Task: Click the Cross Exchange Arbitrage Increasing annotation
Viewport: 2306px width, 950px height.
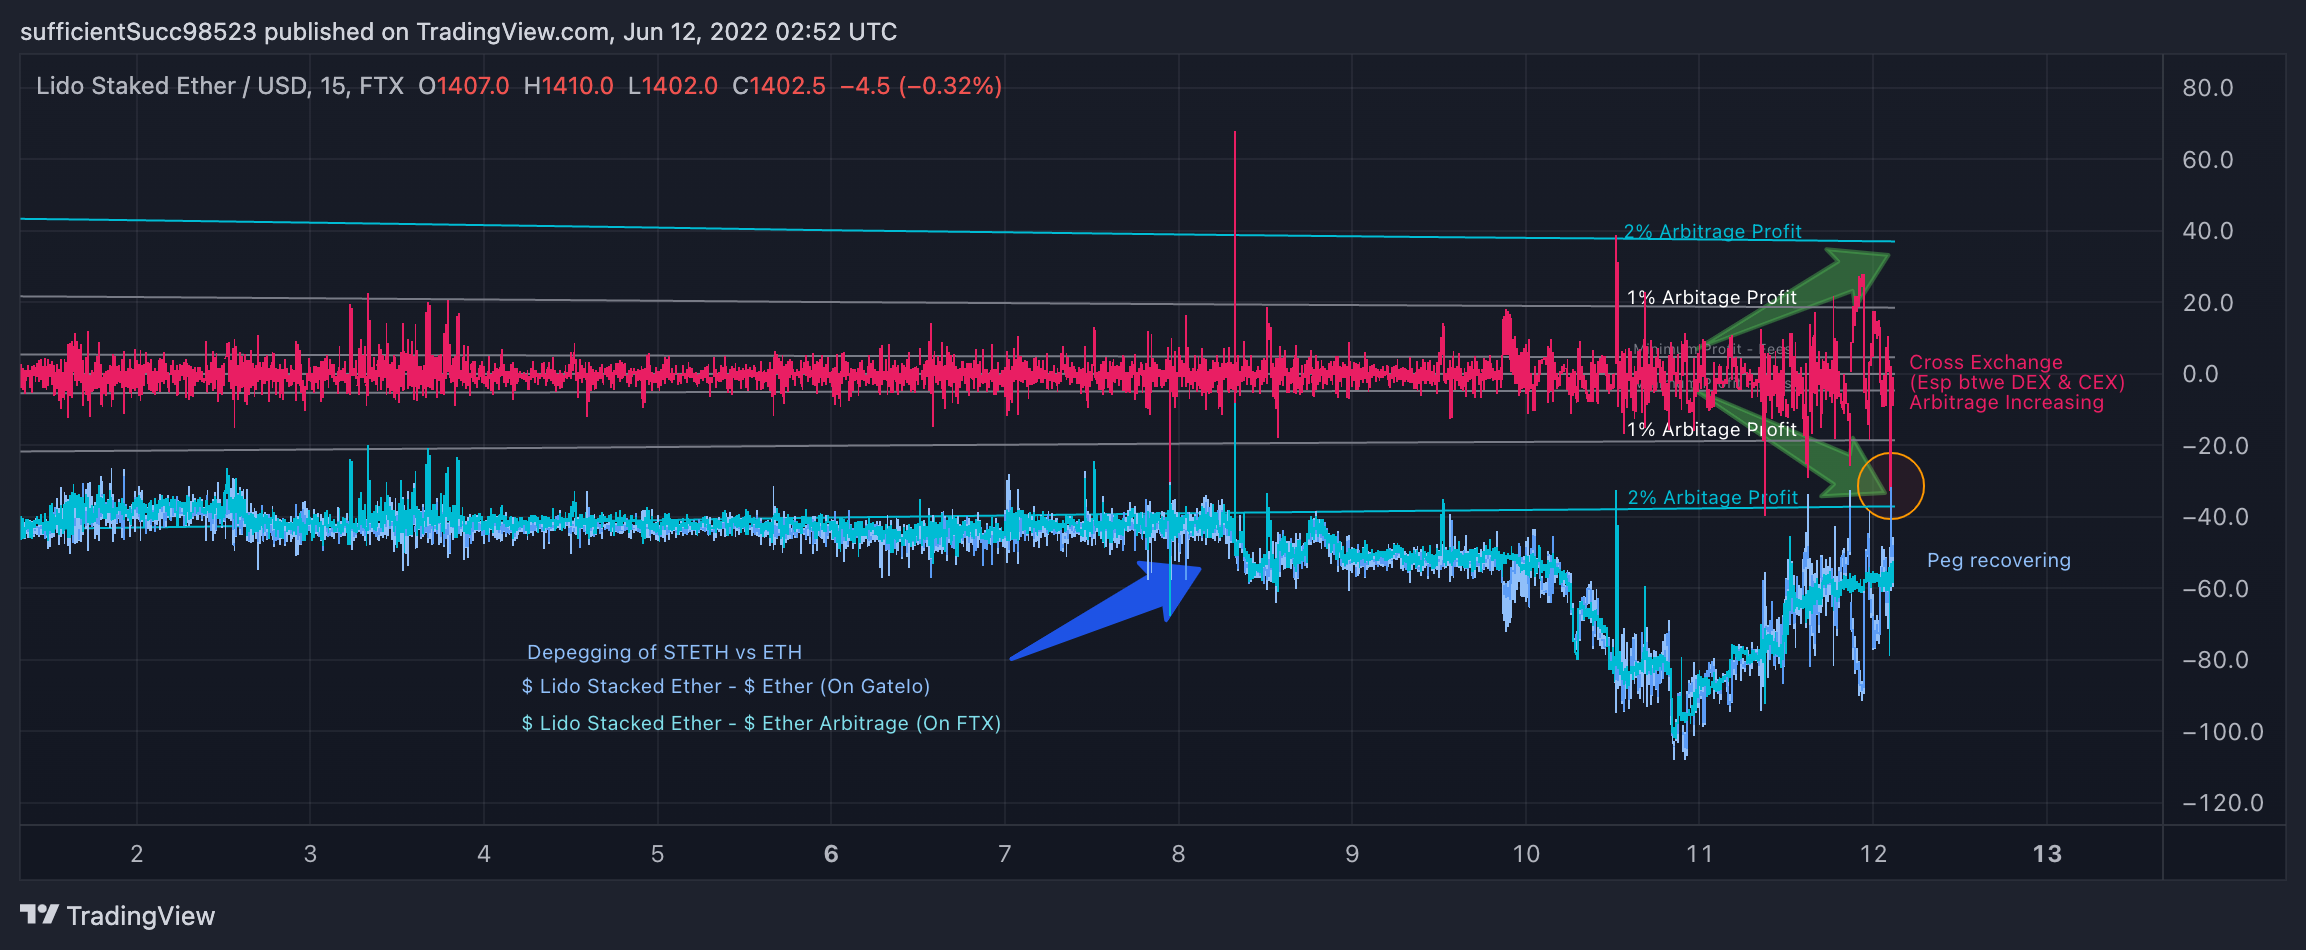Action: click(x=2016, y=382)
